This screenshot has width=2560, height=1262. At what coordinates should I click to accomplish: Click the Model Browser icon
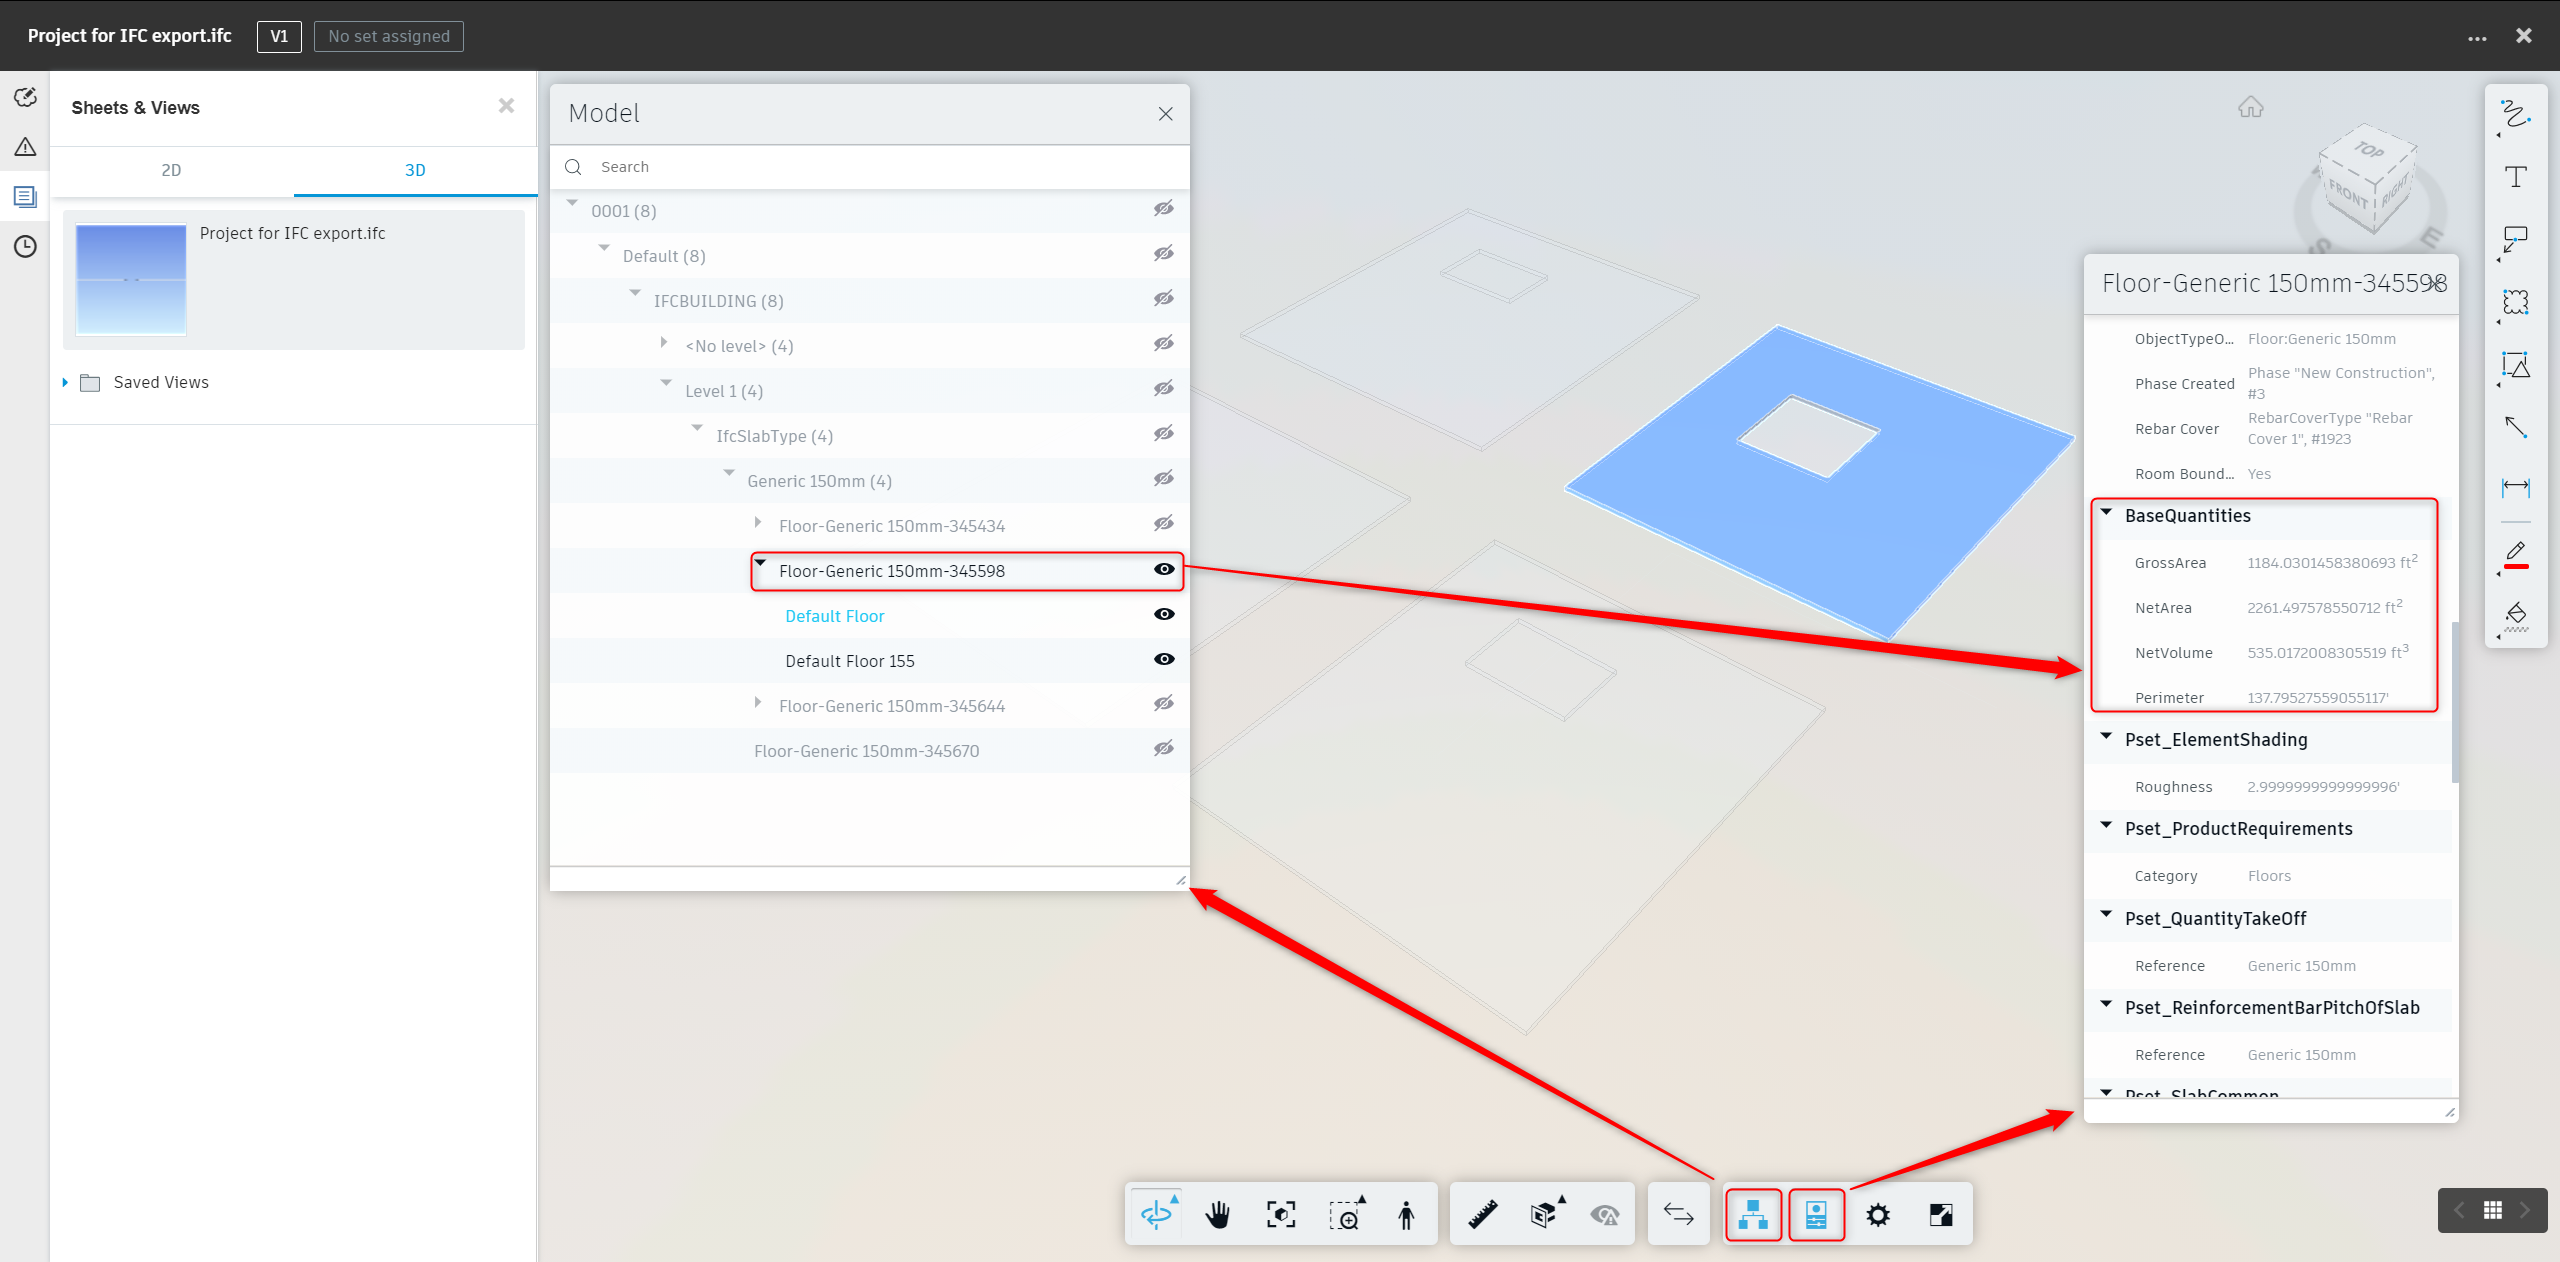(x=1753, y=1214)
